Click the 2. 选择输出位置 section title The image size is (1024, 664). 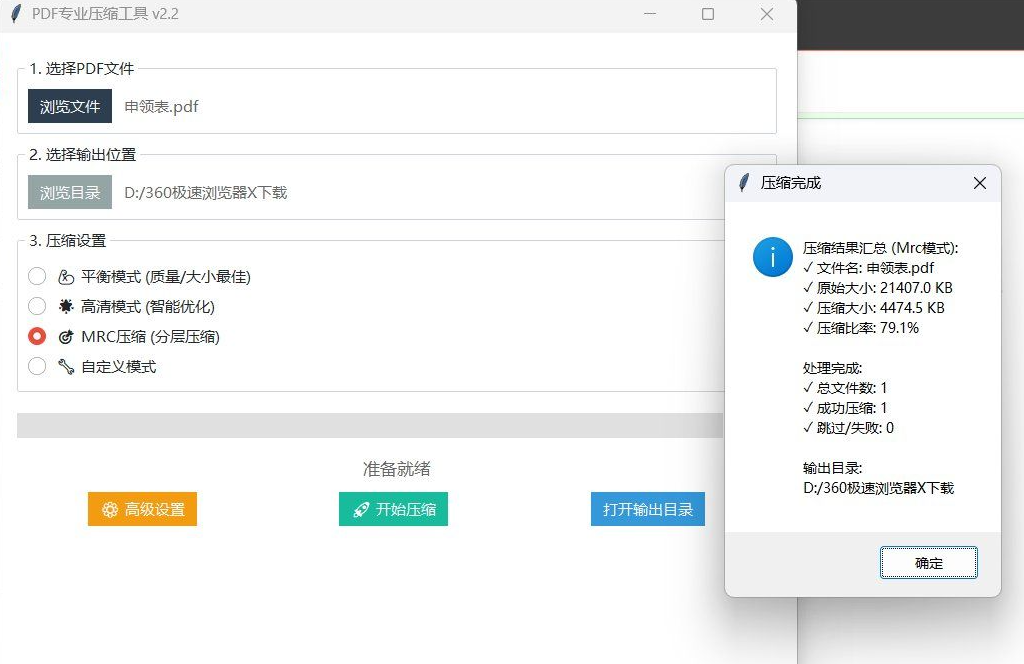83,155
